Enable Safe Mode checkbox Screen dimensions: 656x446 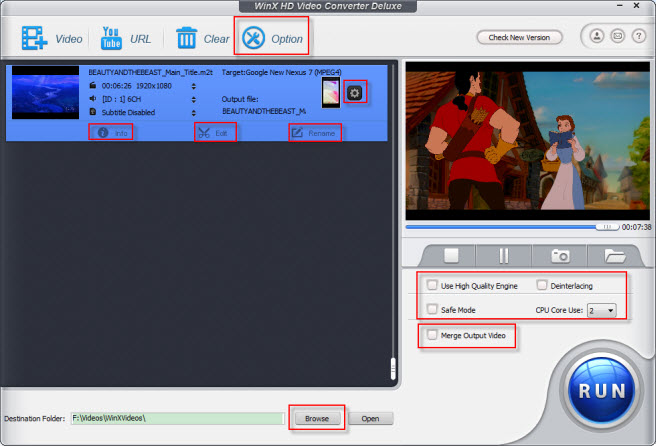coord(432,309)
